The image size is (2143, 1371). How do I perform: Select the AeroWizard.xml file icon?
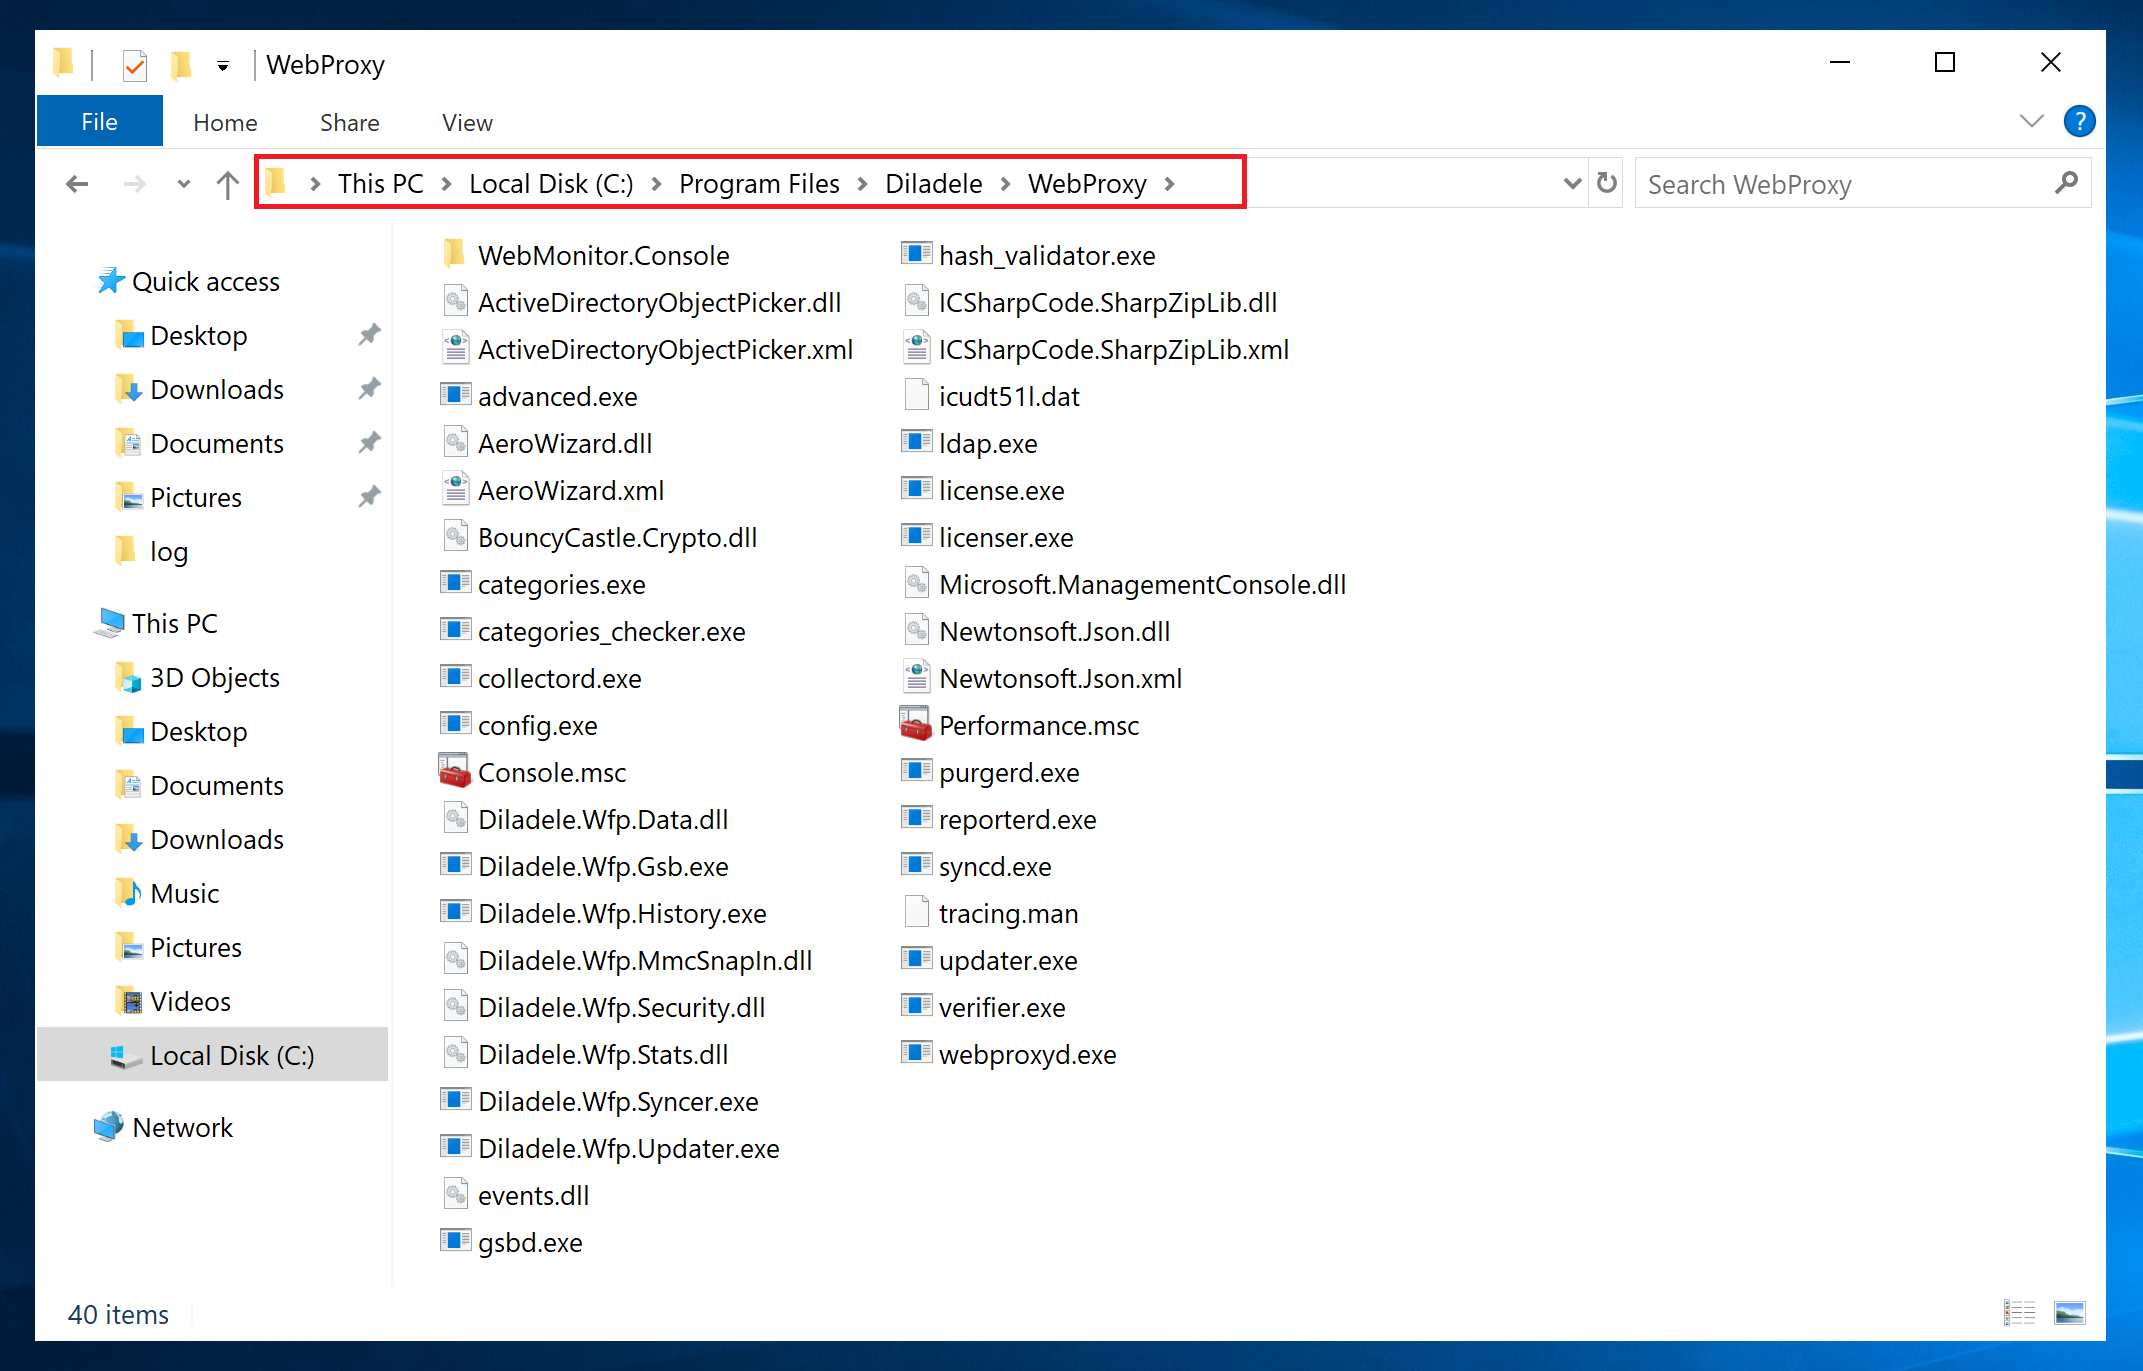(x=455, y=489)
